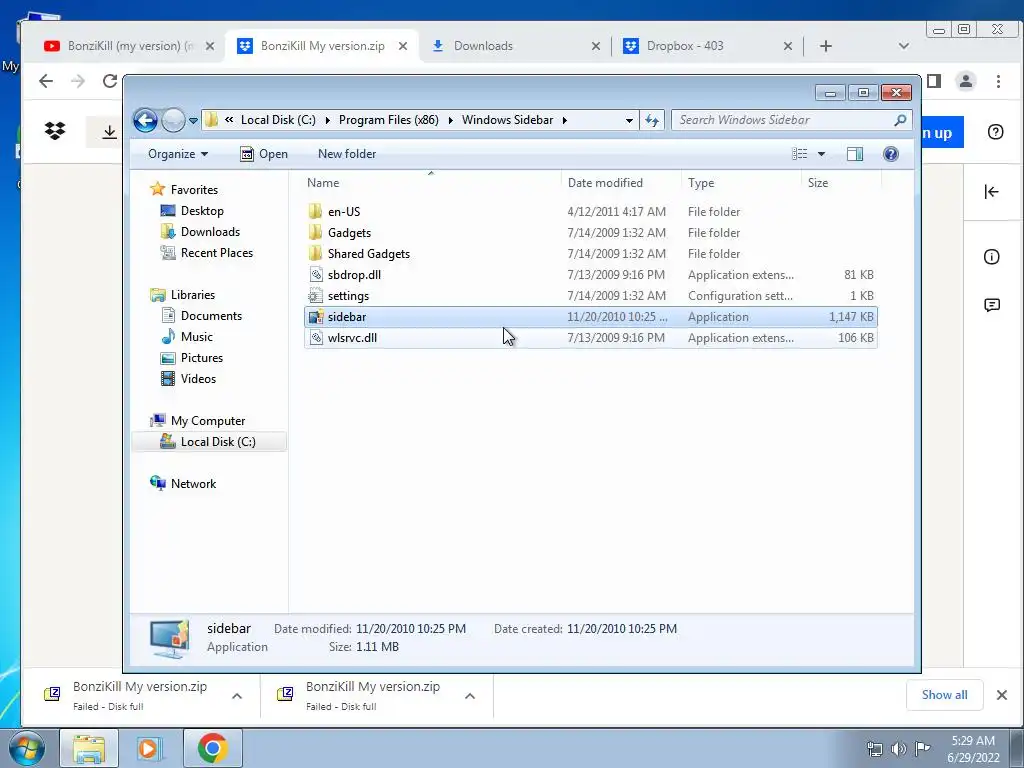The width and height of the screenshot is (1024, 768).
Task: Click Show all downloads button
Action: point(944,695)
